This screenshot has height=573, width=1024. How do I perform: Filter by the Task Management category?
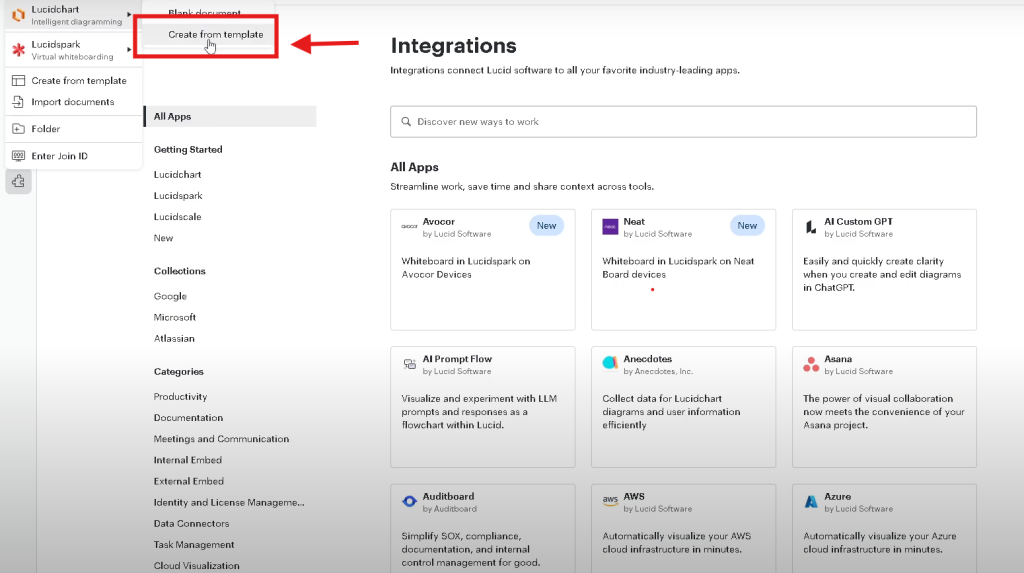click(x=194, y=545)
